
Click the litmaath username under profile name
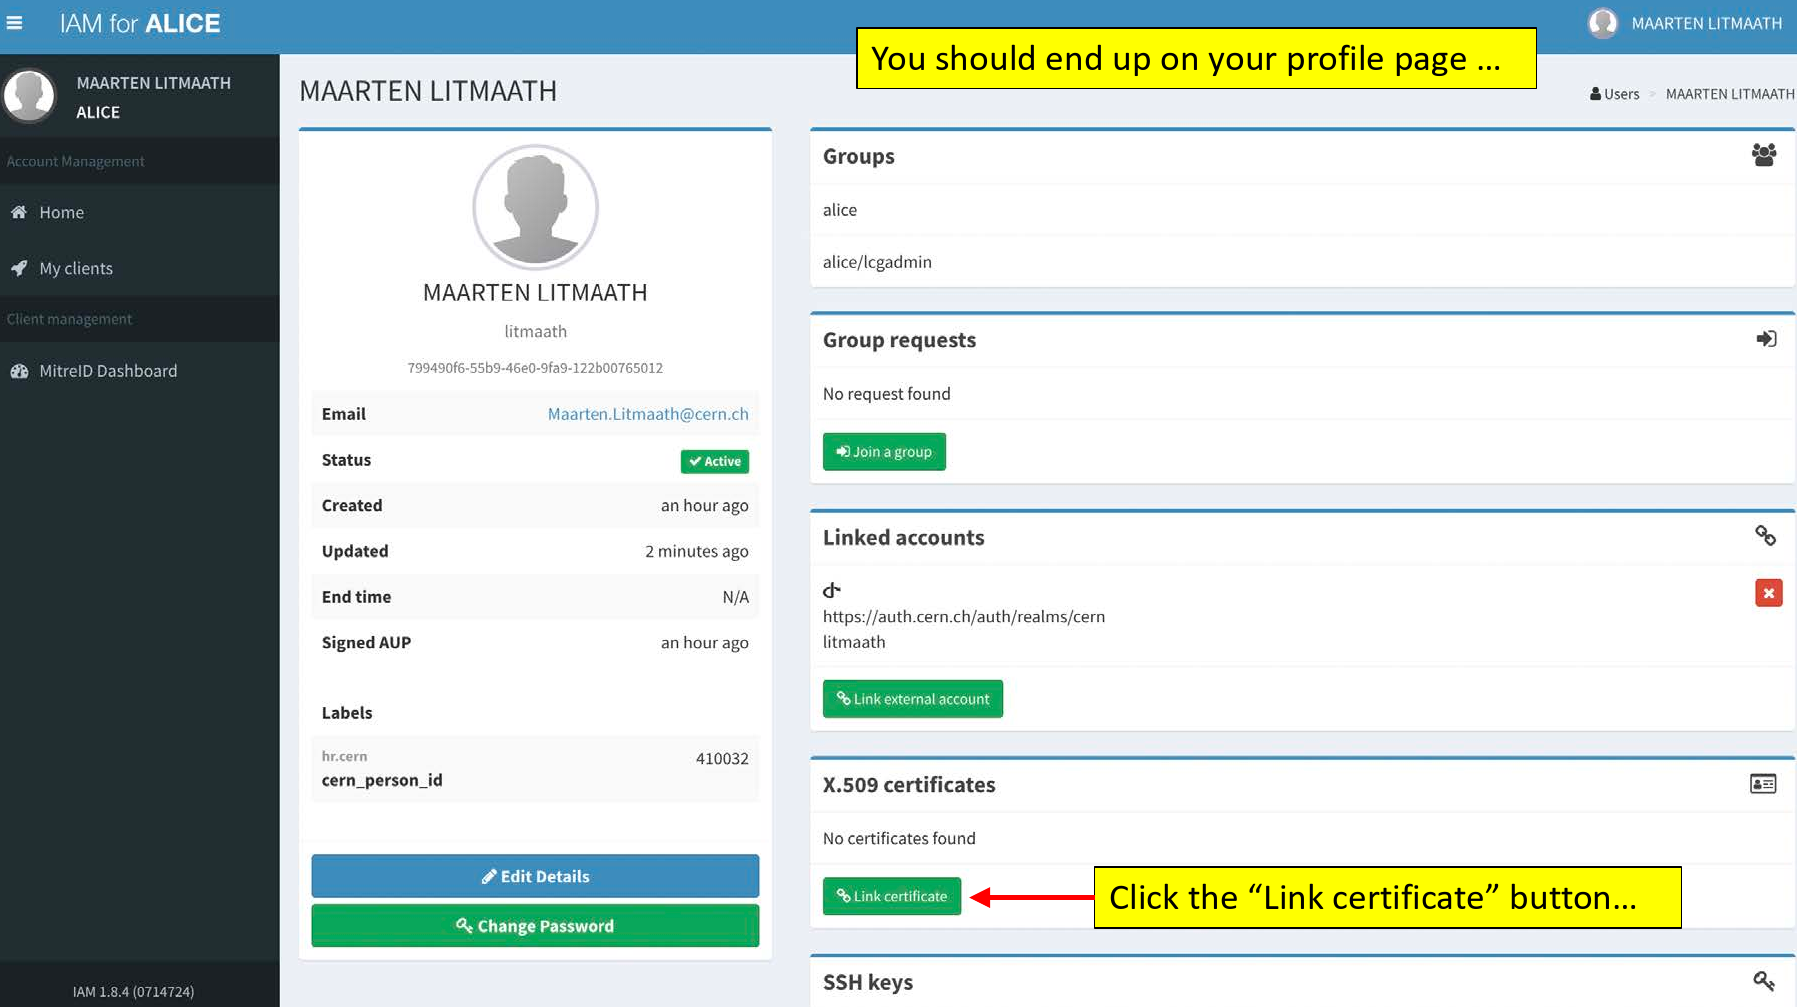[x=535, y=331]
